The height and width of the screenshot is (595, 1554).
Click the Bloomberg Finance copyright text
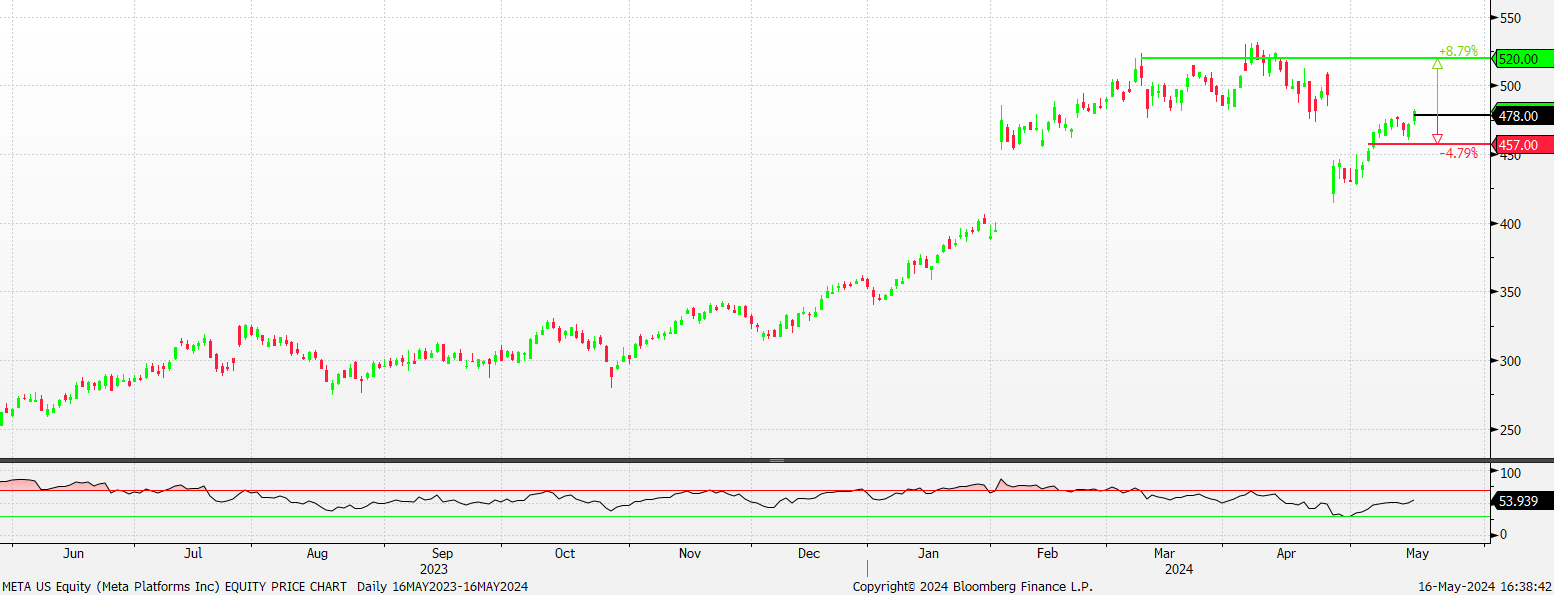point(972,586)
